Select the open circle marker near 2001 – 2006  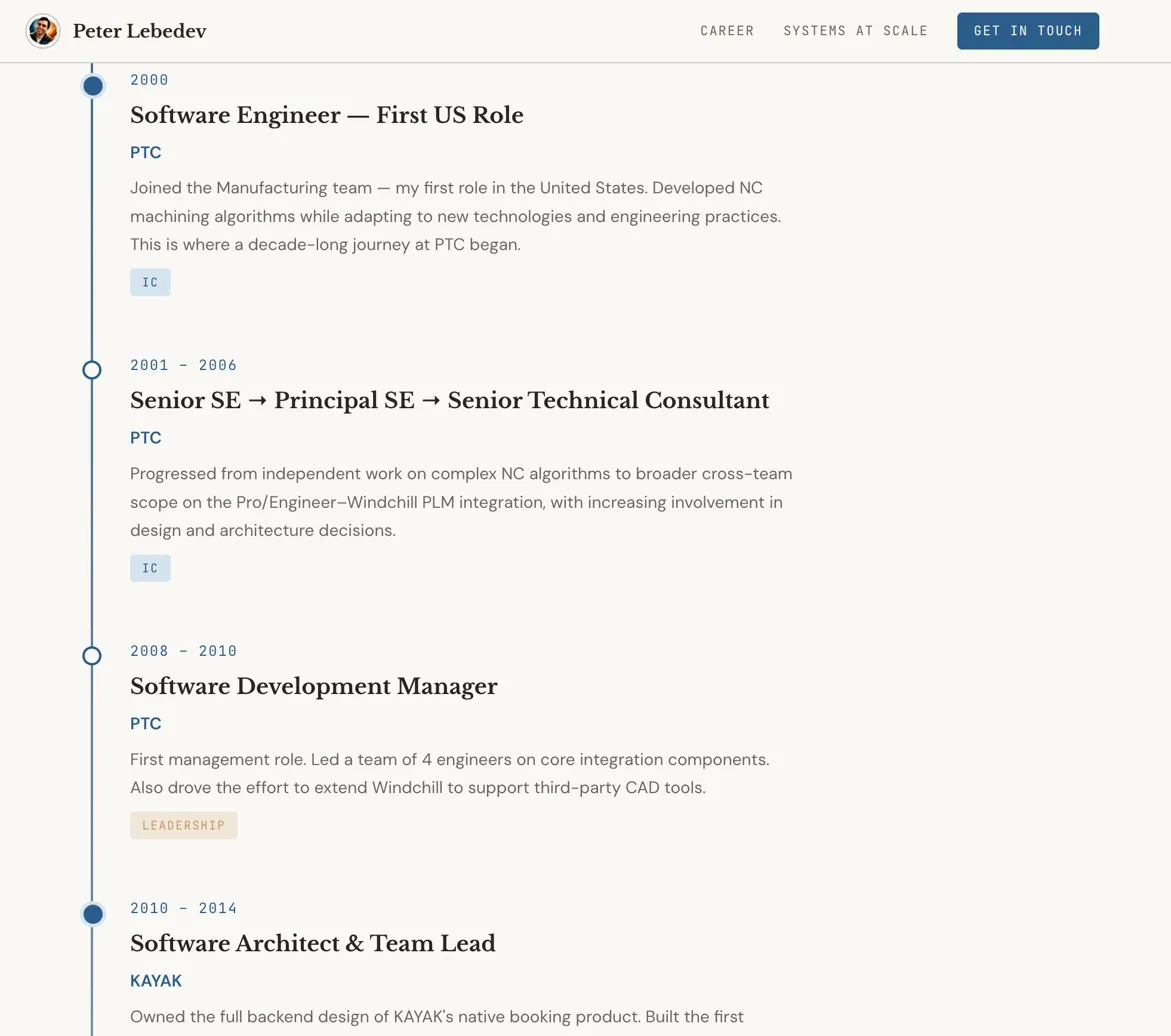[92, 369]
